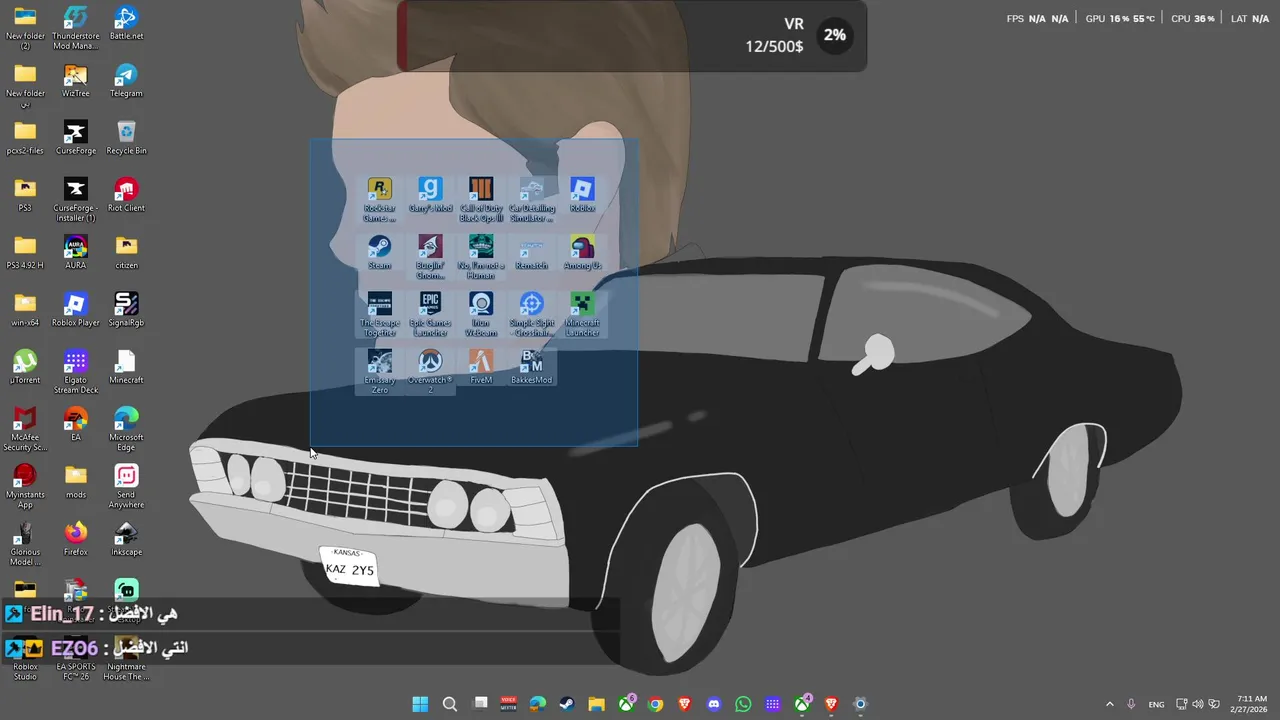
Task: Select the FiveM icon
Action: coord(481,366)
